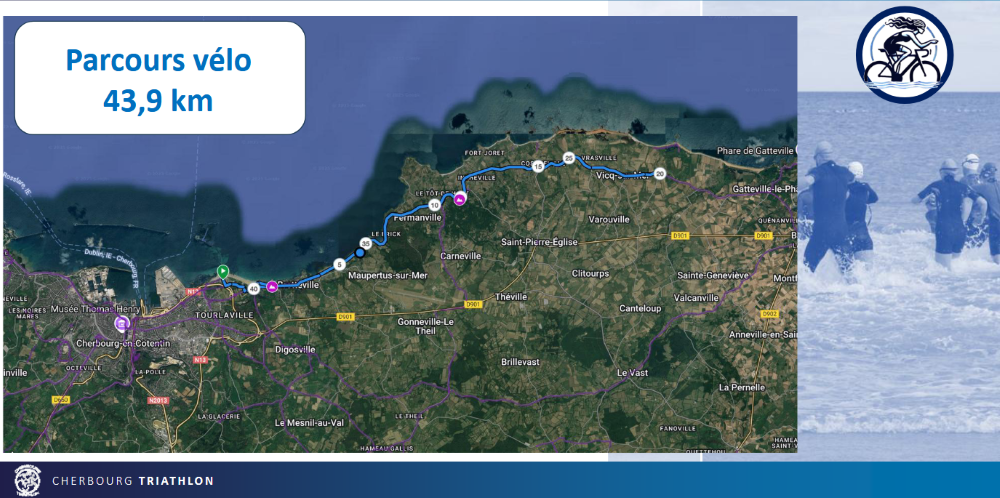The width and height of the screenshot is (1000, 498).
Task: Click the 'Le Mesnil-au-Val' map label
Action: pos(307,423)
